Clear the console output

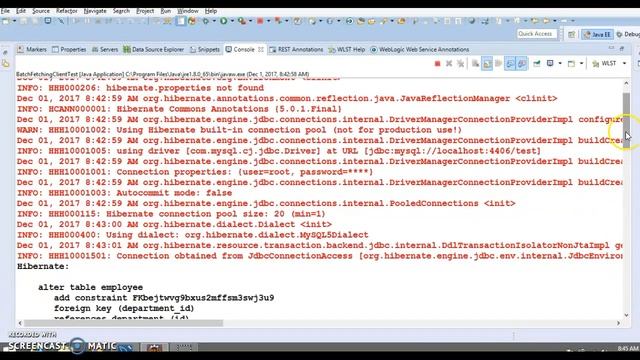click(476, 64)
